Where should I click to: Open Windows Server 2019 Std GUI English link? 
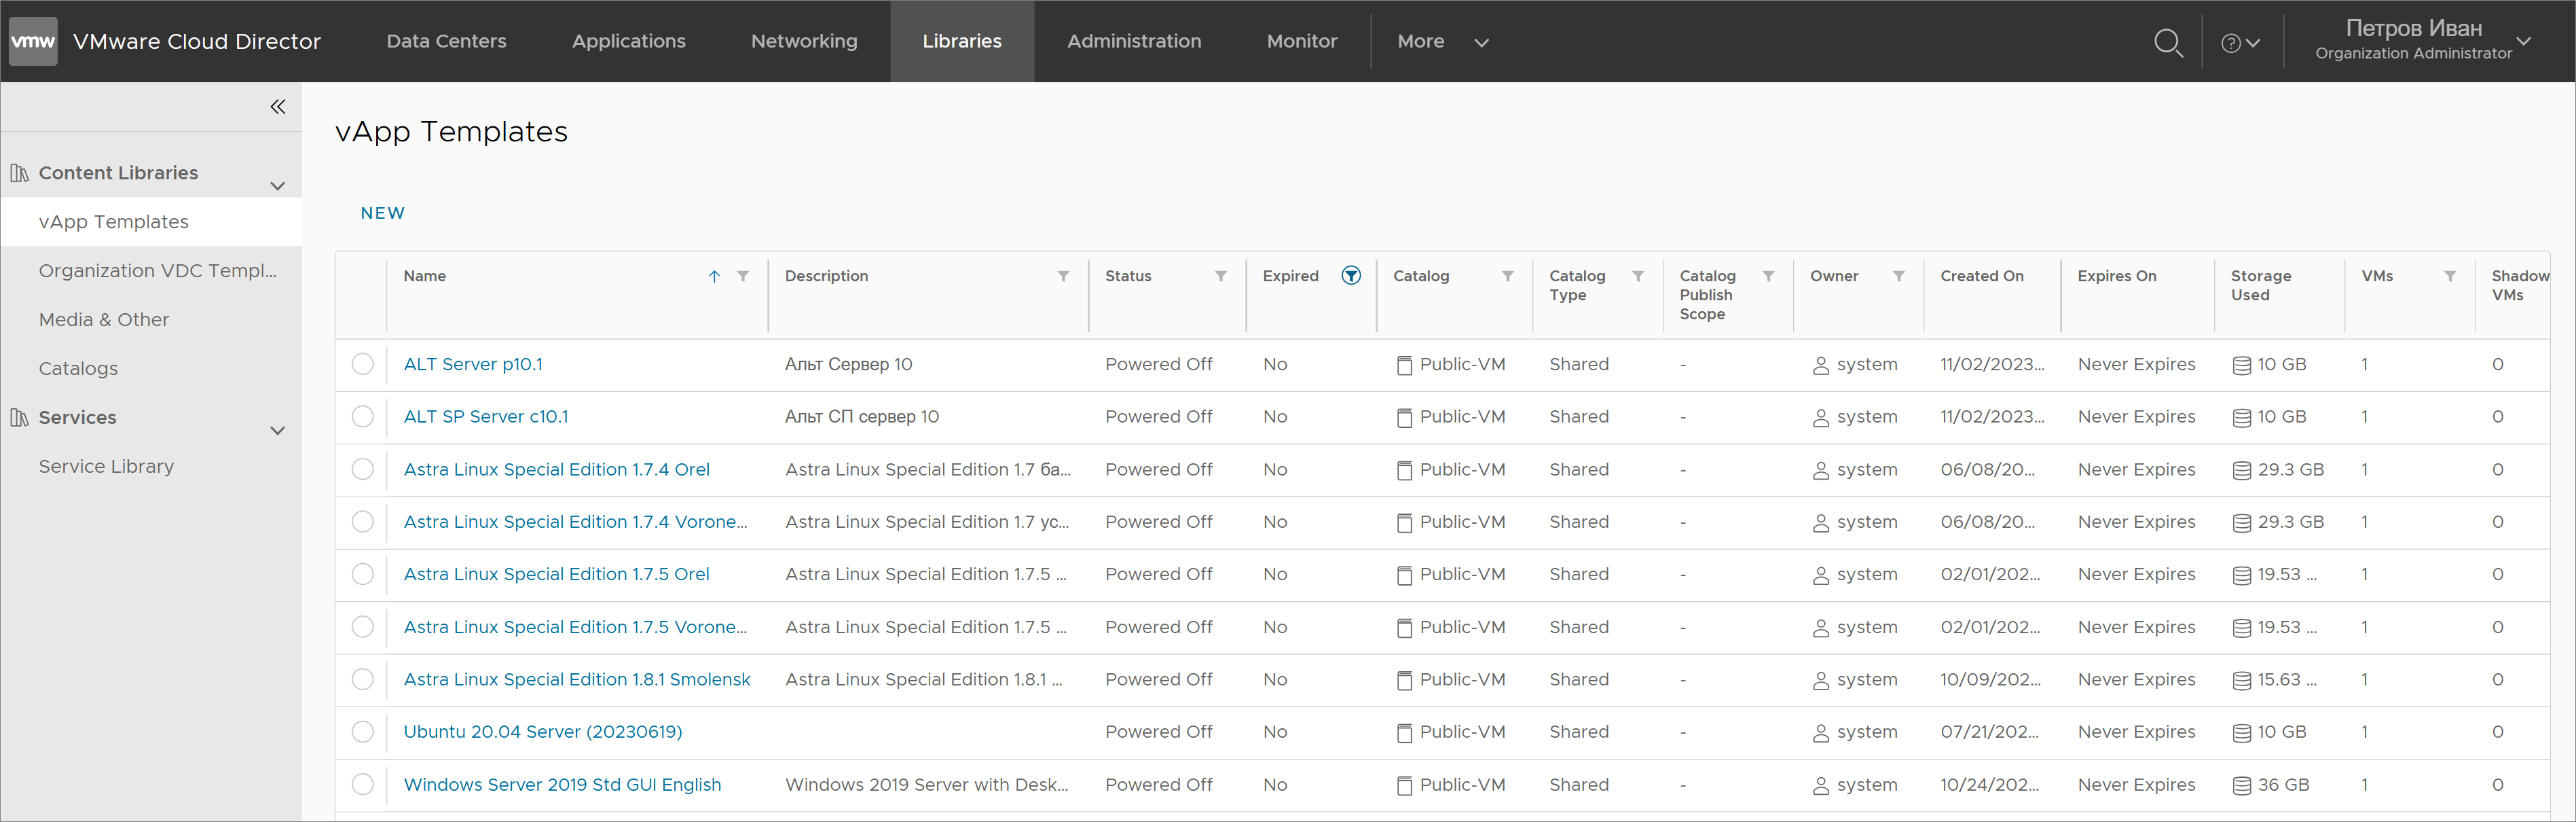(562, 785)
